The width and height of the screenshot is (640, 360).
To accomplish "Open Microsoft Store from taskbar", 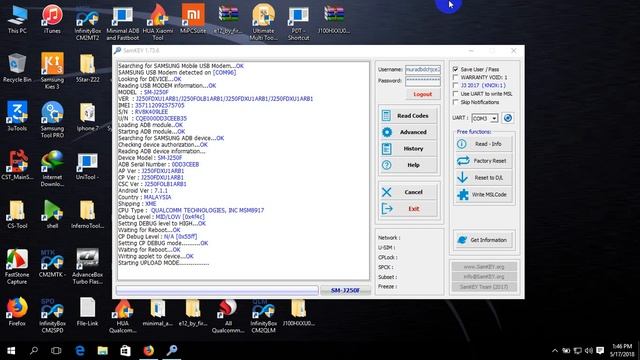I will pyautogui.click(x=125, y=351).
